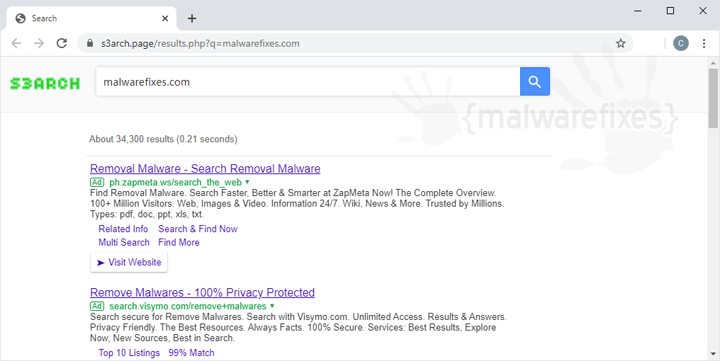Open a new tab with plus button
The image size is (720, 361).
tap(192, 18)
